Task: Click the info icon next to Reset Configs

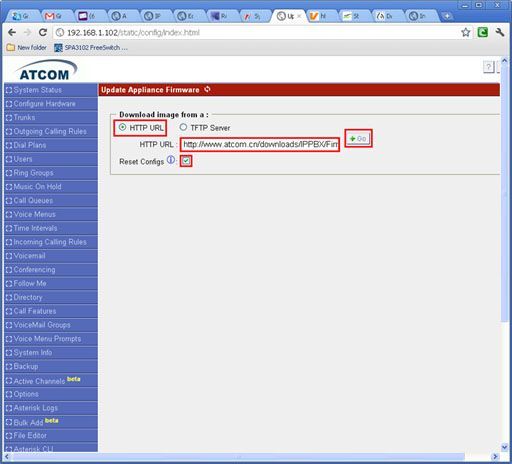Action: tap(171, 160)
